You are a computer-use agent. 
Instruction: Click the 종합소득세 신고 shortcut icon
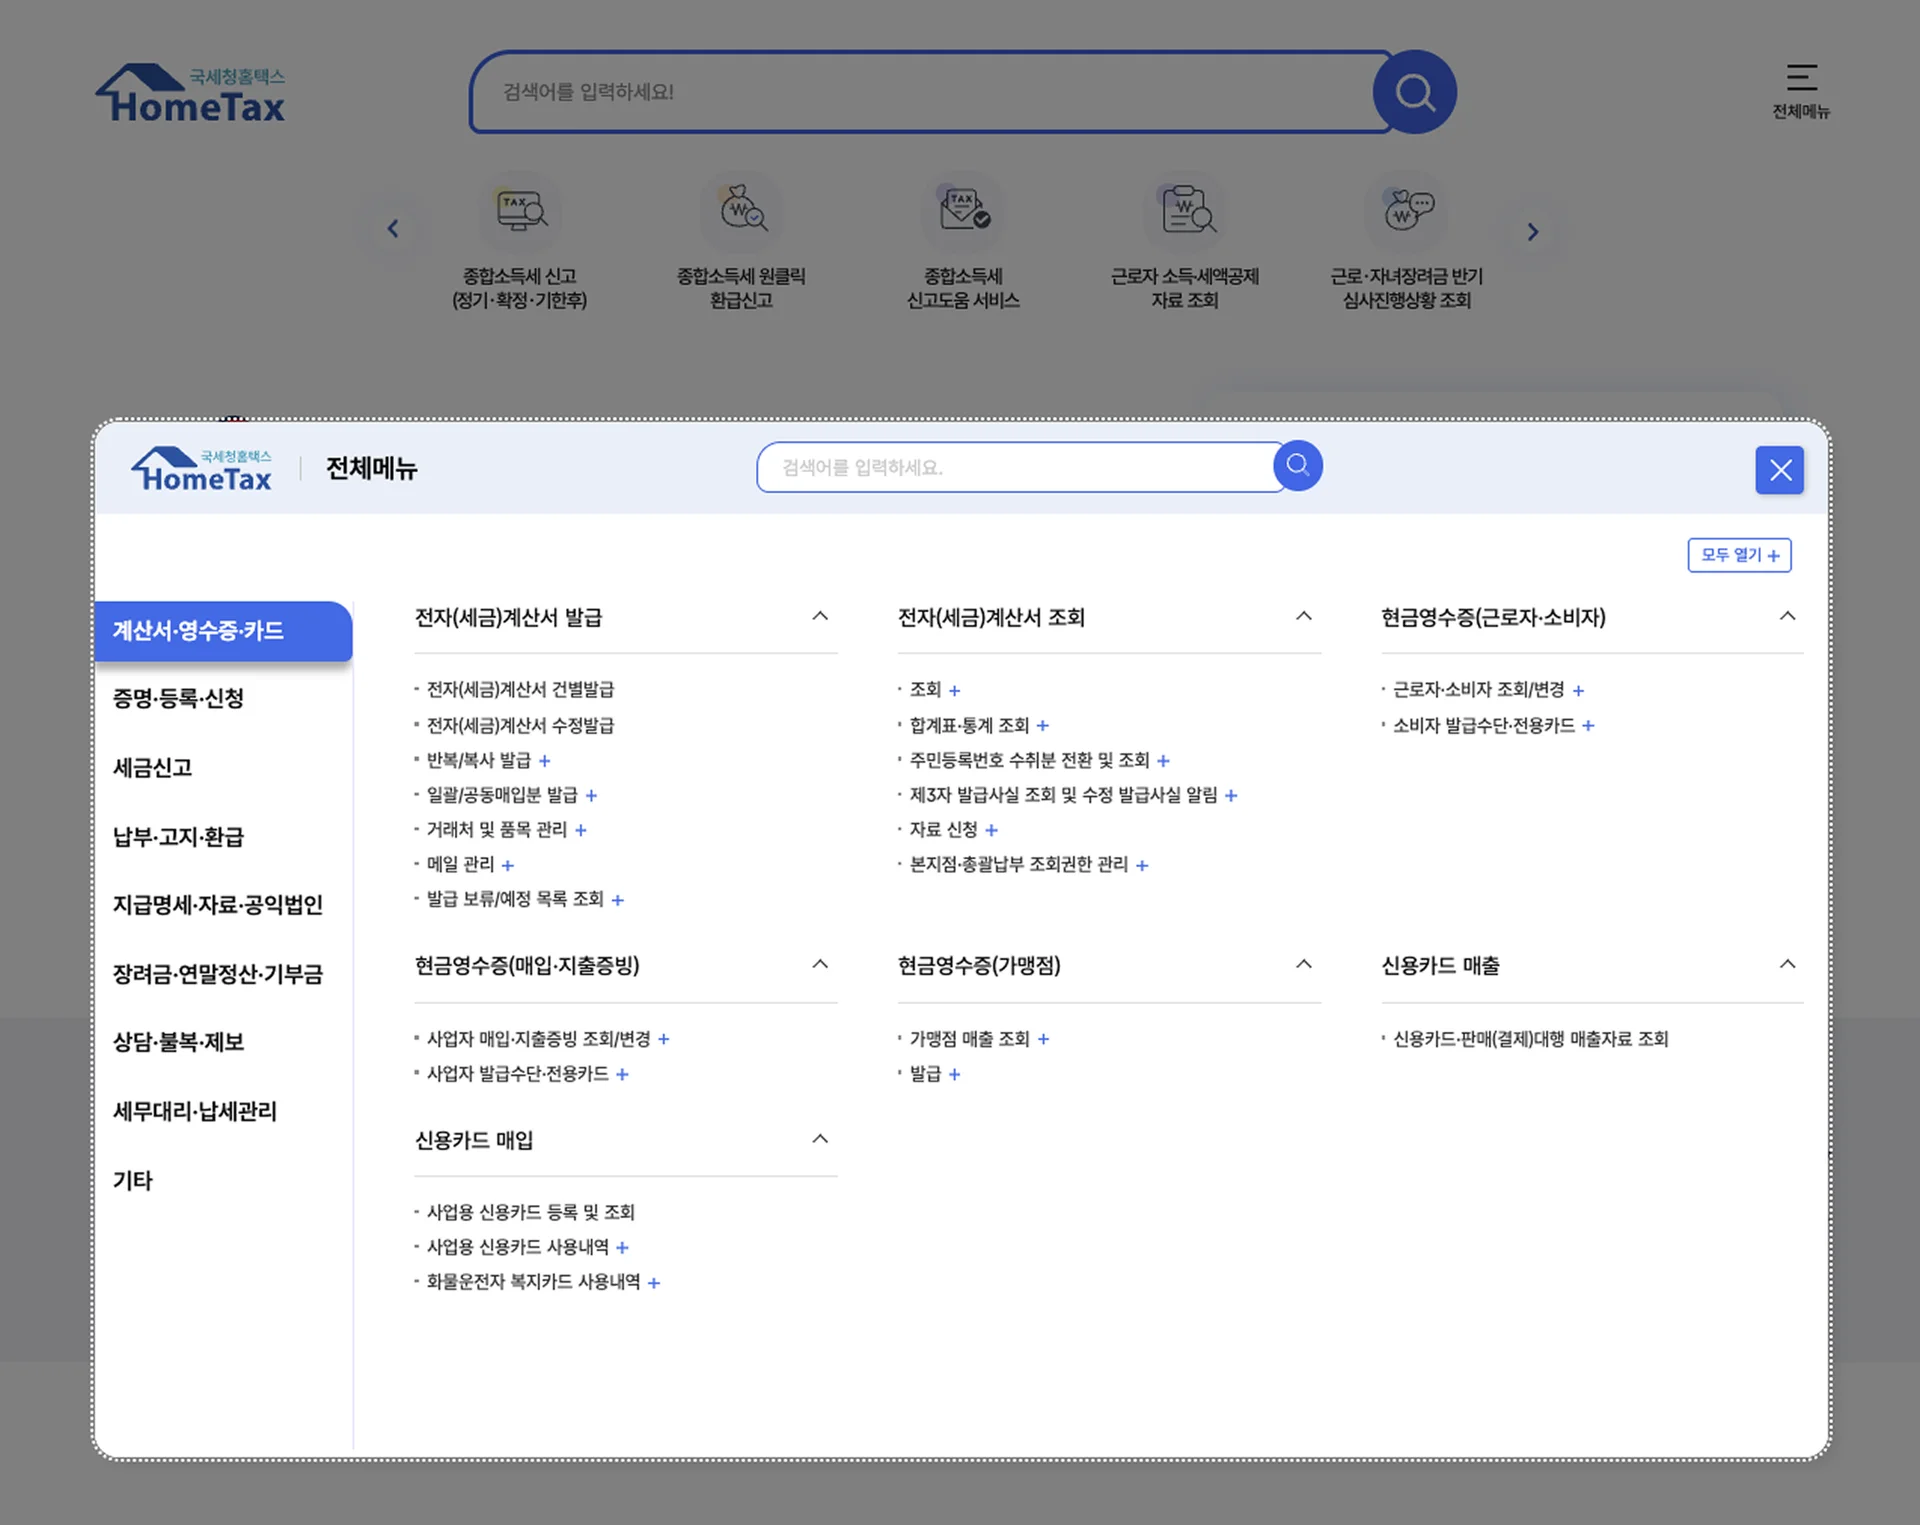520,211
